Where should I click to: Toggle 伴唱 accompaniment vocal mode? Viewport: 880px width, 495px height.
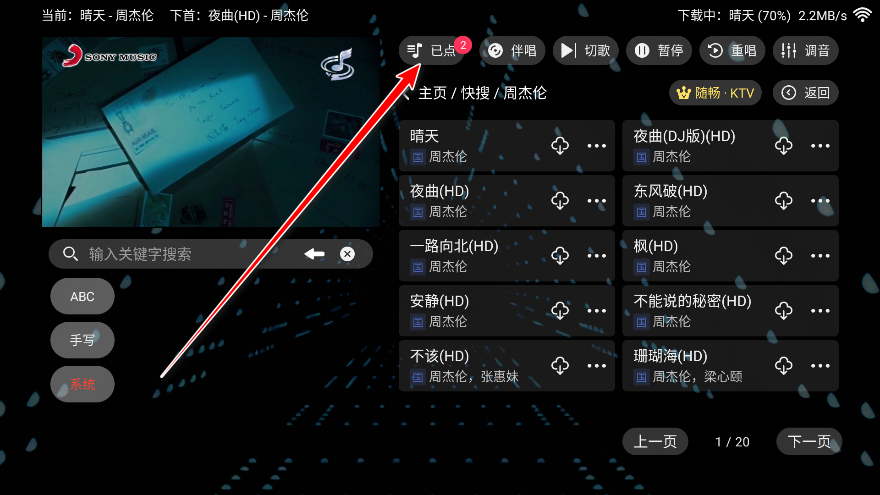512,51
